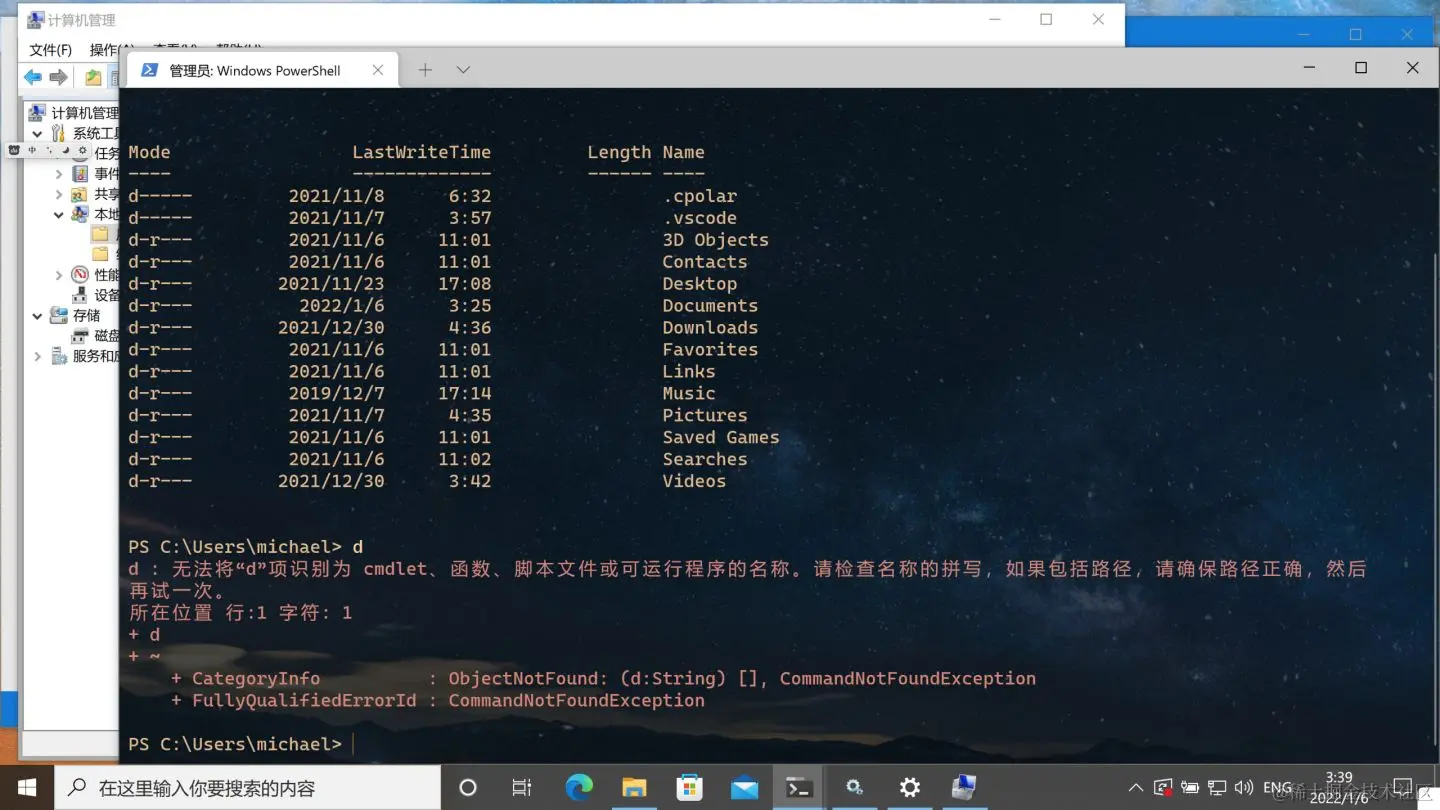Select the 存储 storage tree item
Image resolution: width=1440 pixels, height=810 pixels.
click(x=75, y=315)
